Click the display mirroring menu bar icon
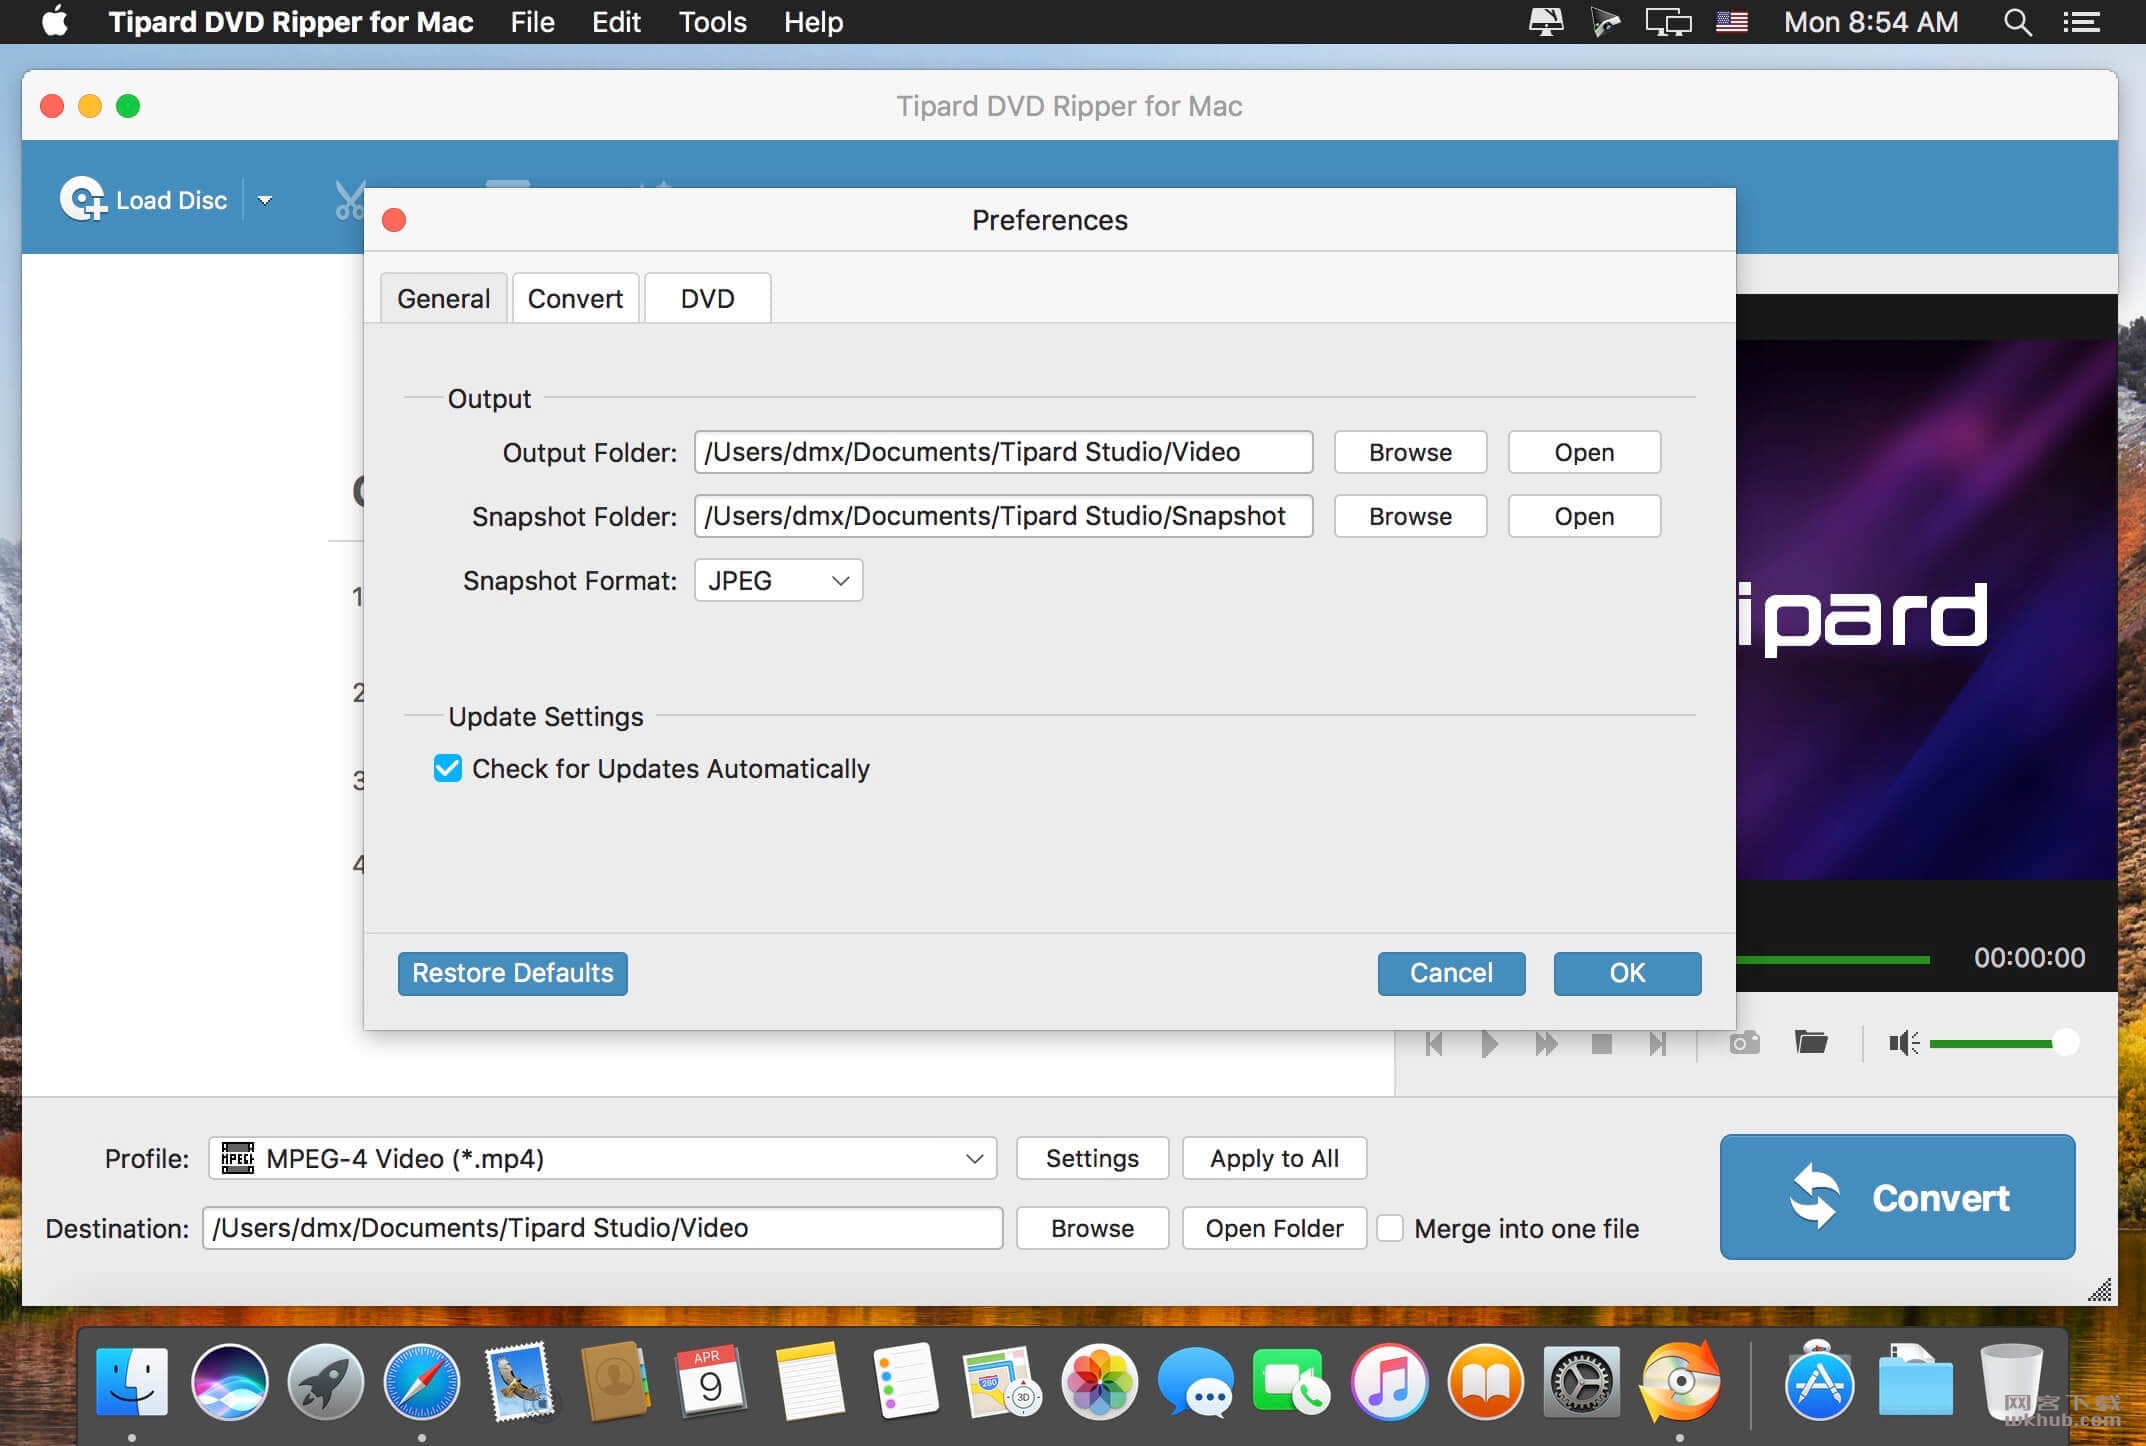Screen dimensions: 2146x1446 (x=1668, y=22)
